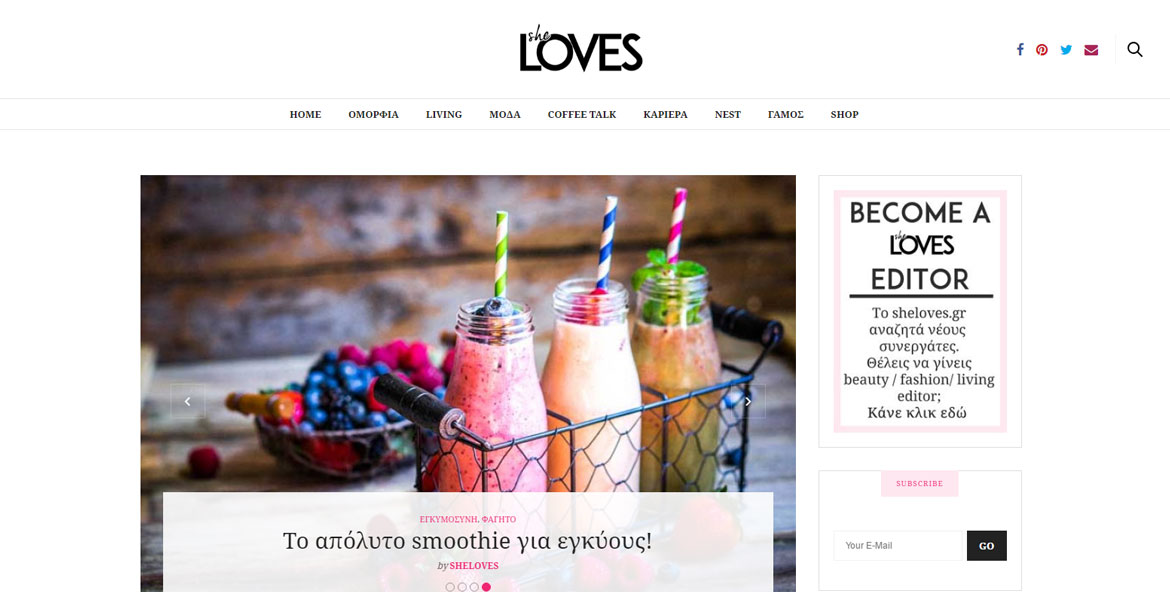Click the Become an Editor banner
The image size is (1170, 592).
pyautogui.click(x=920, y=311)
